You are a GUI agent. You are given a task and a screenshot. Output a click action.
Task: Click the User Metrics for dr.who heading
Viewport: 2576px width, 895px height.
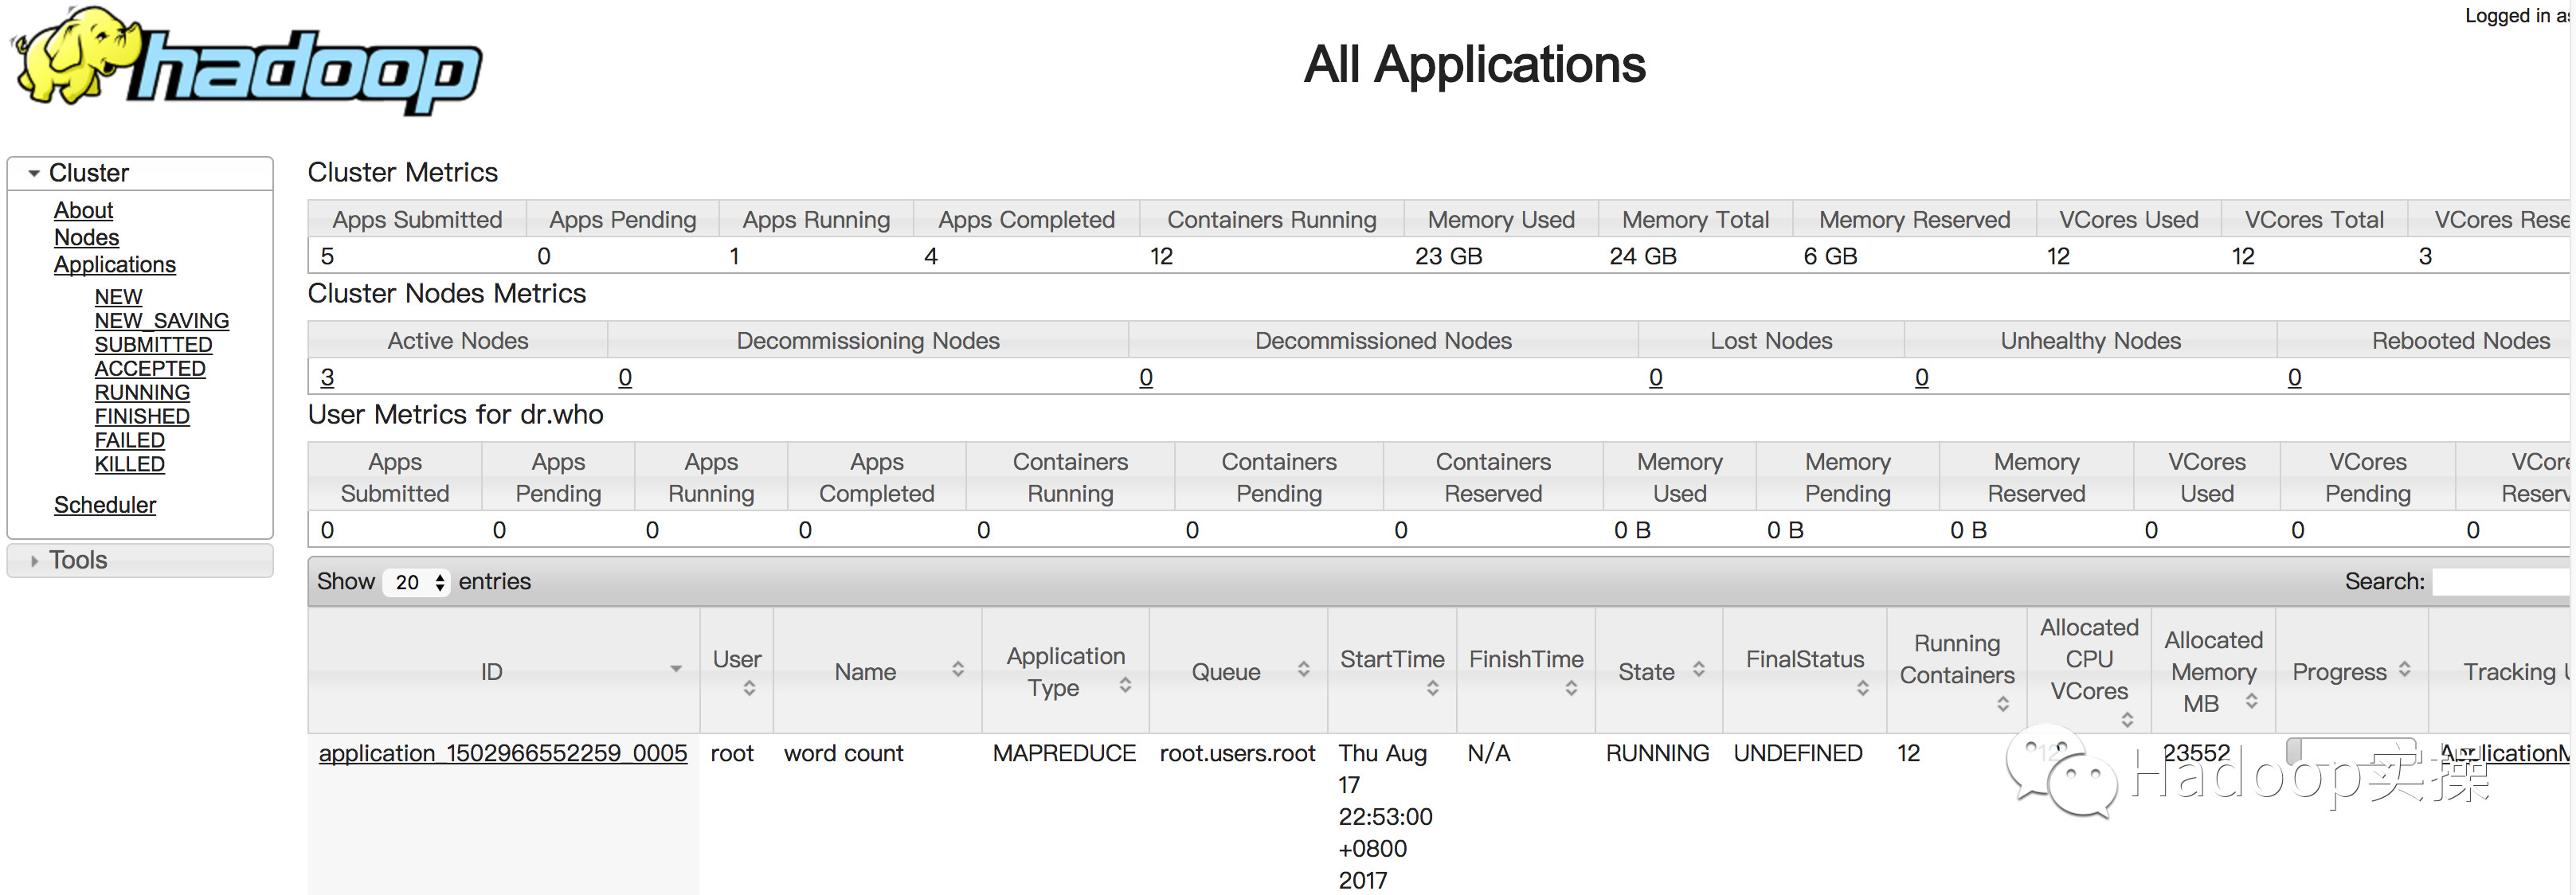456,414
